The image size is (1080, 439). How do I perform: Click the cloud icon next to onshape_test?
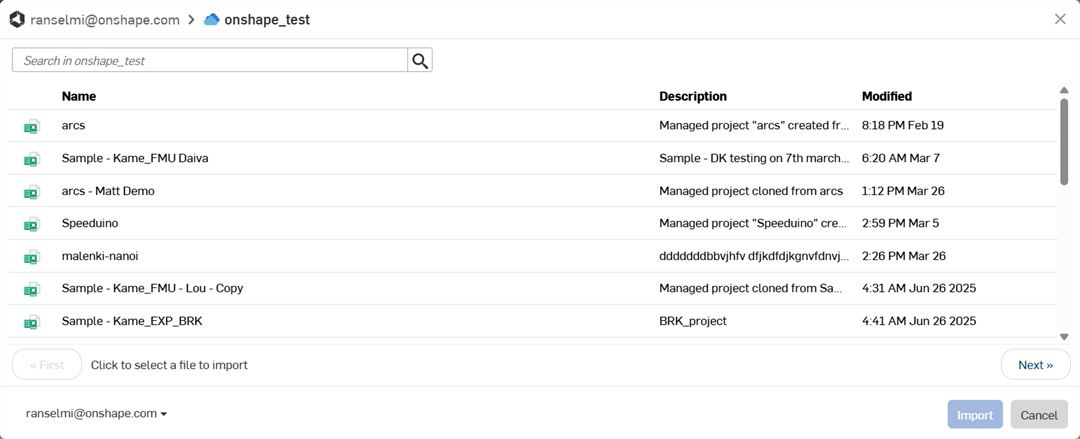[211, 20]
